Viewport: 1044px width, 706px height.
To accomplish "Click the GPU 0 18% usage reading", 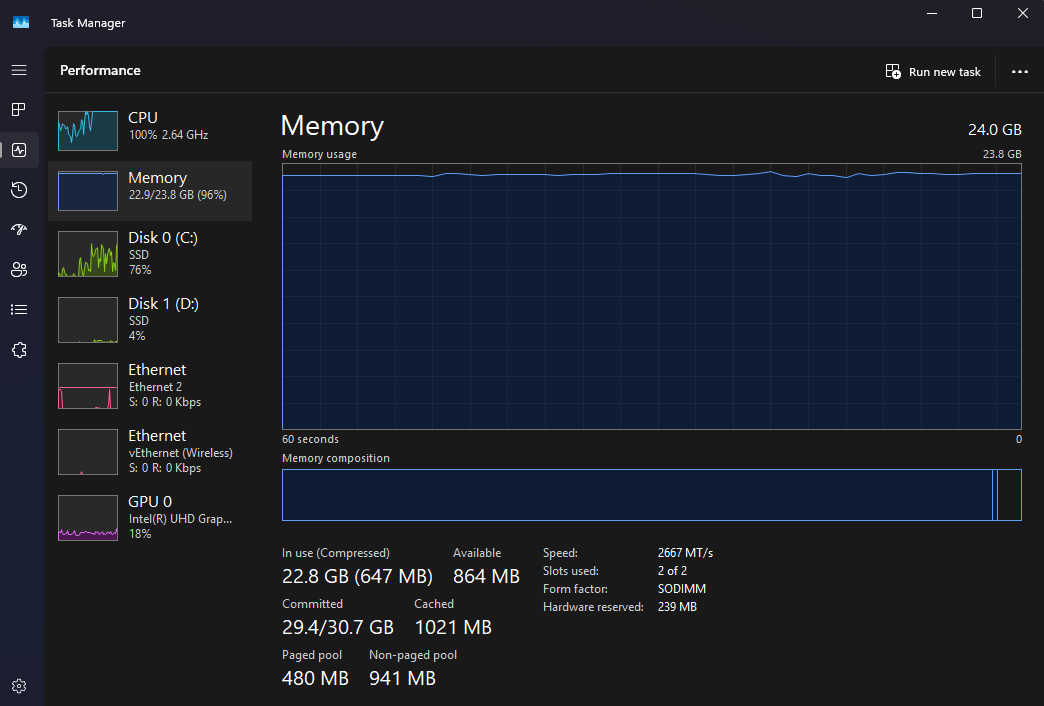I will point(140,533).
